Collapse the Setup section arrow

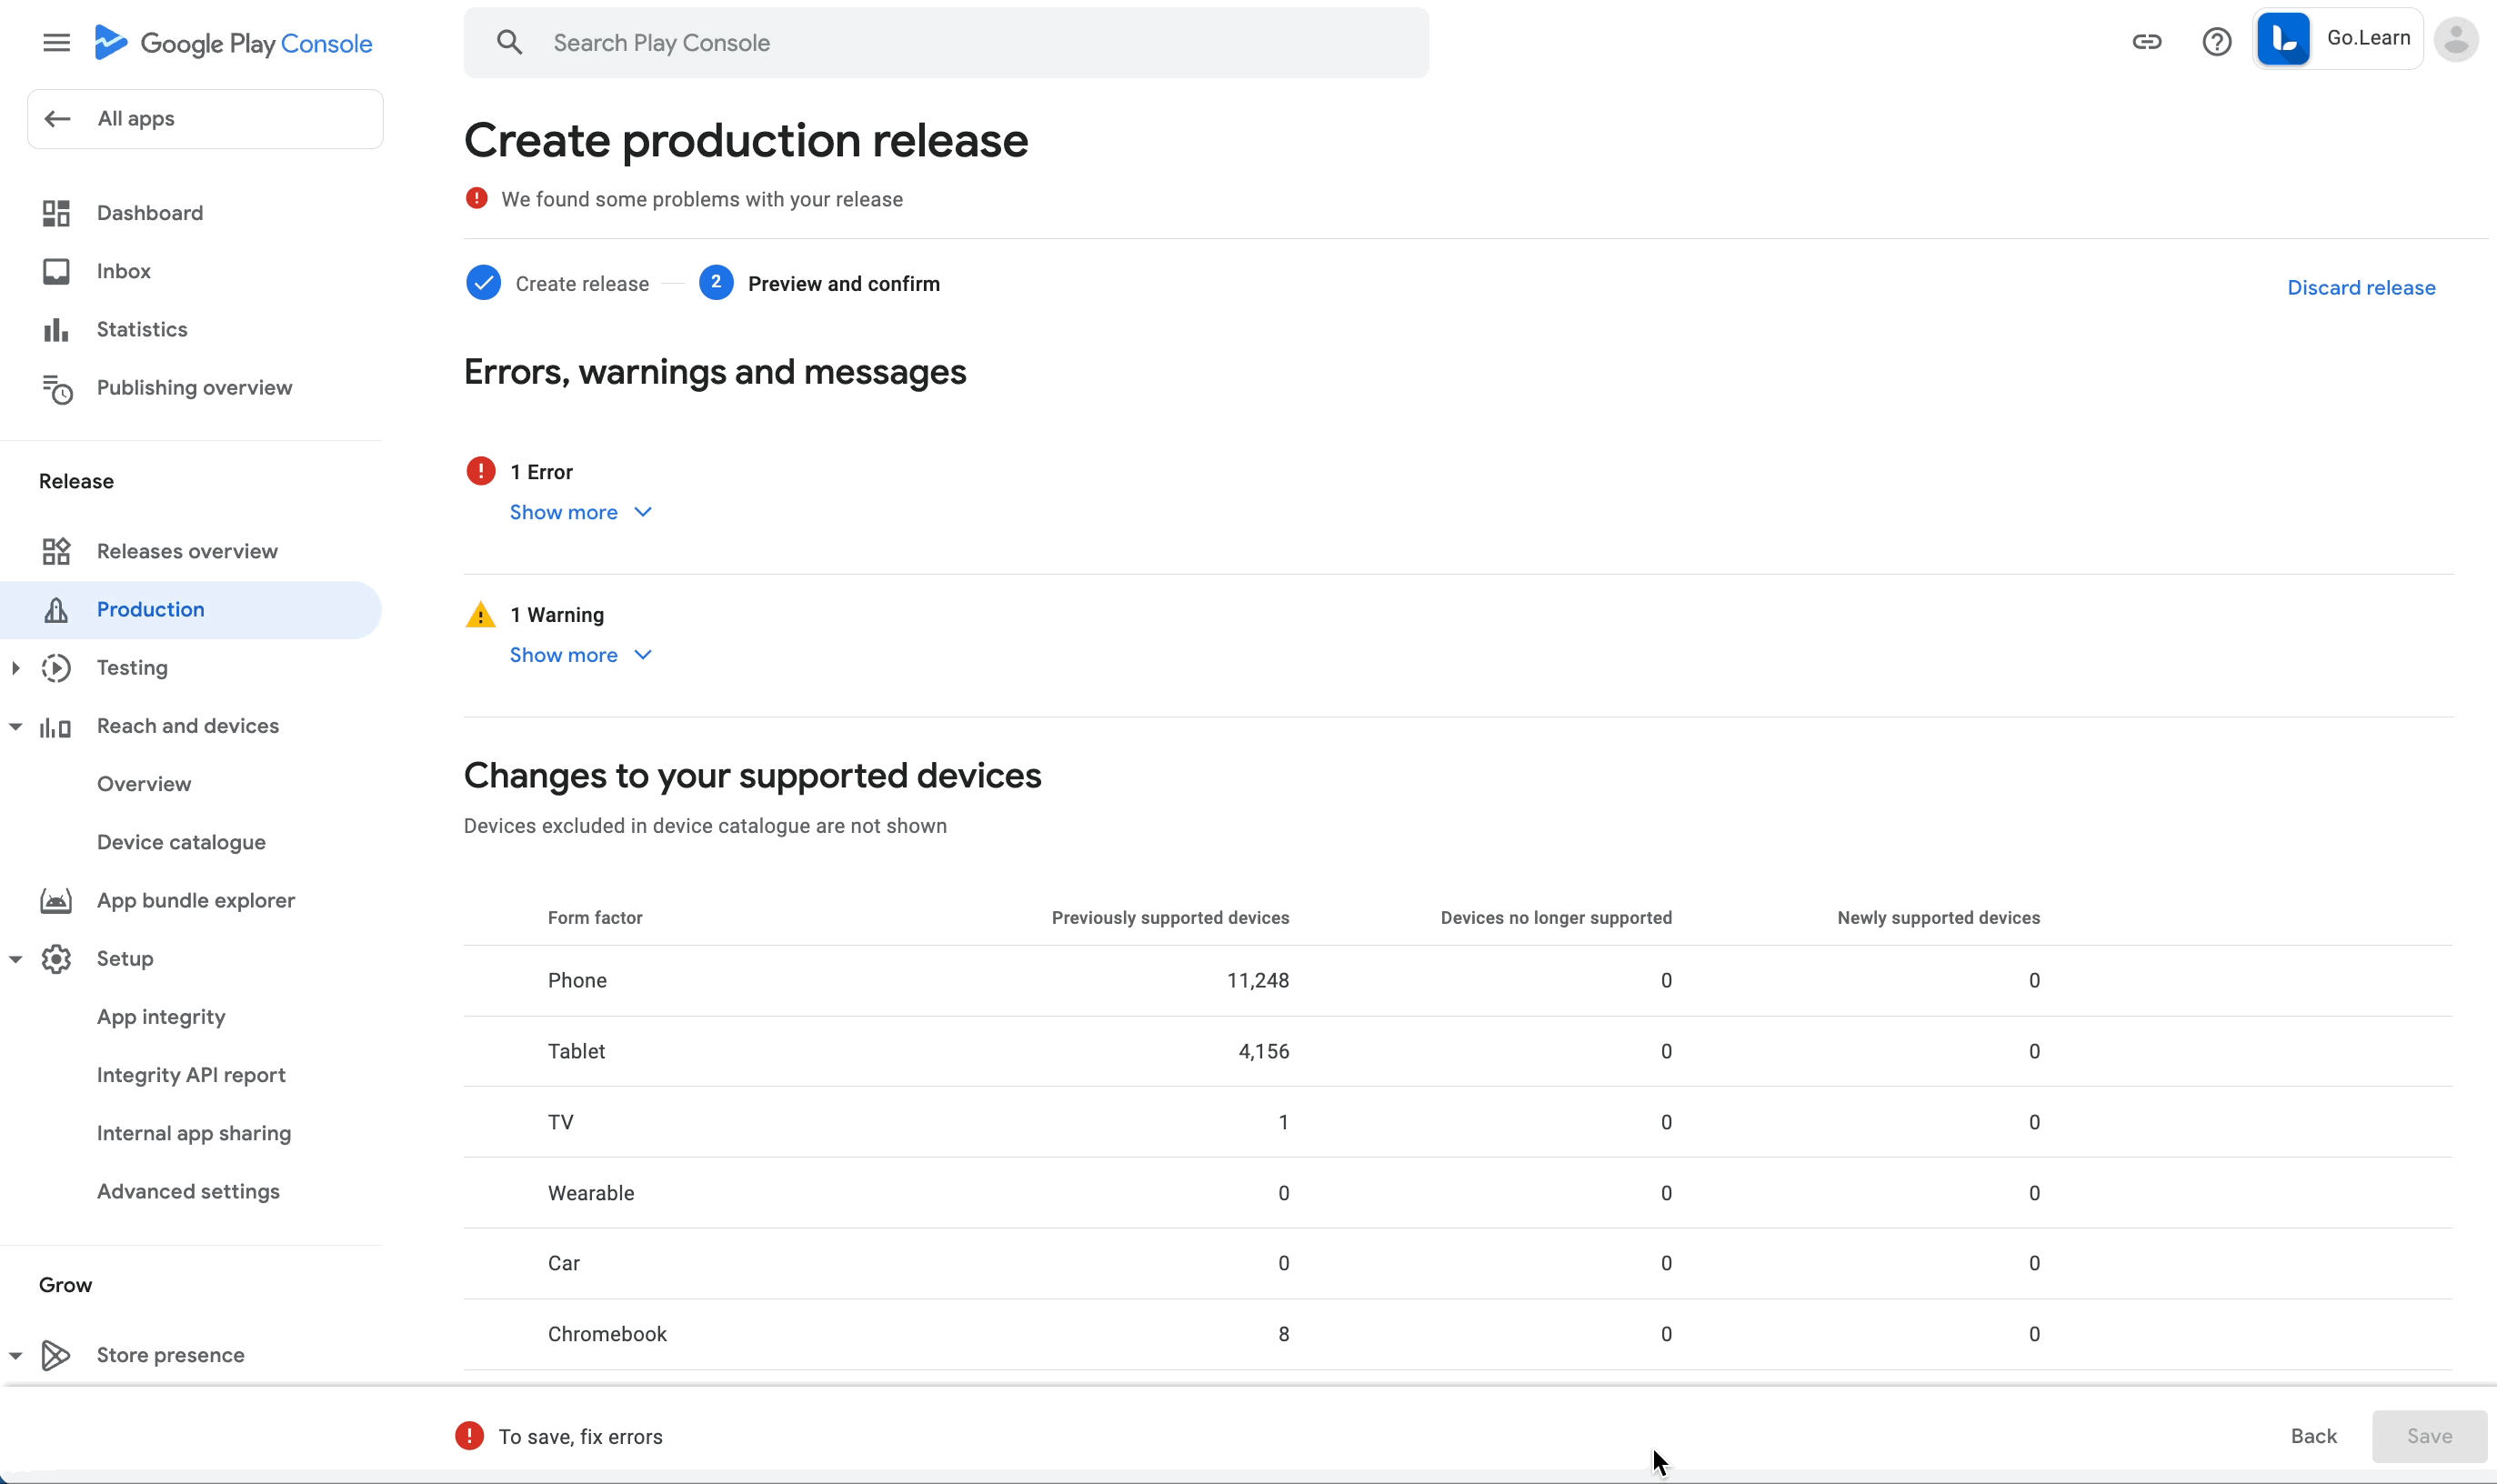pos(16,959)
